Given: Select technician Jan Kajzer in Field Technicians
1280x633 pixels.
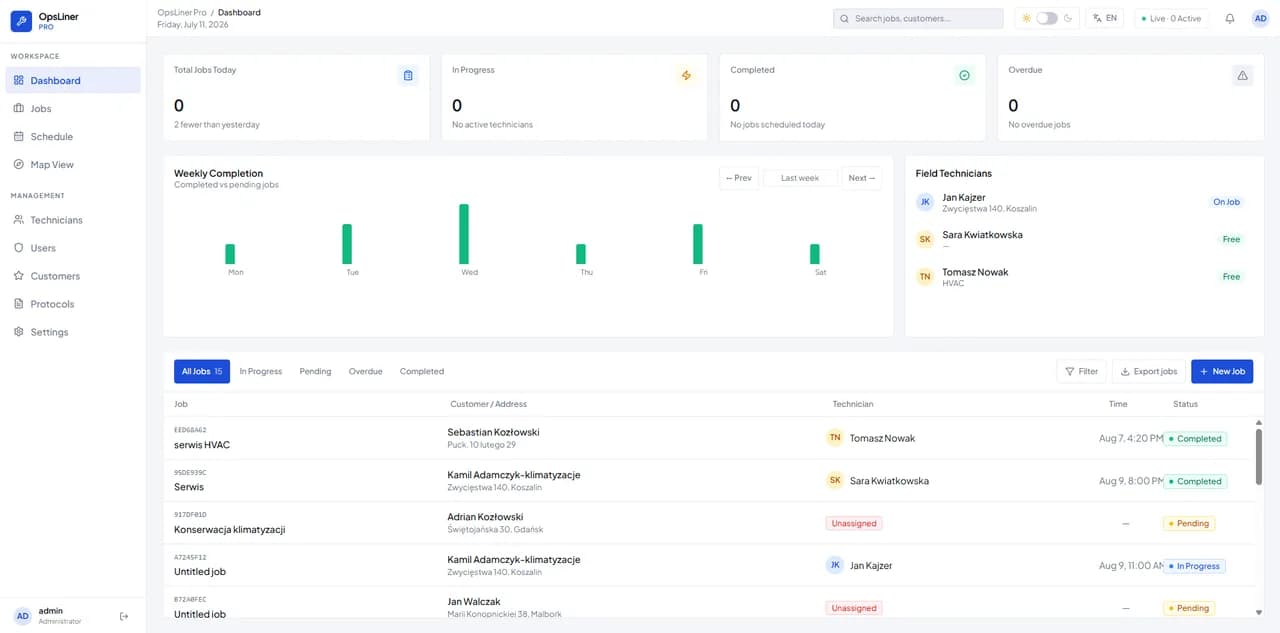Looking at the screenshot, I should point(1084,202).
